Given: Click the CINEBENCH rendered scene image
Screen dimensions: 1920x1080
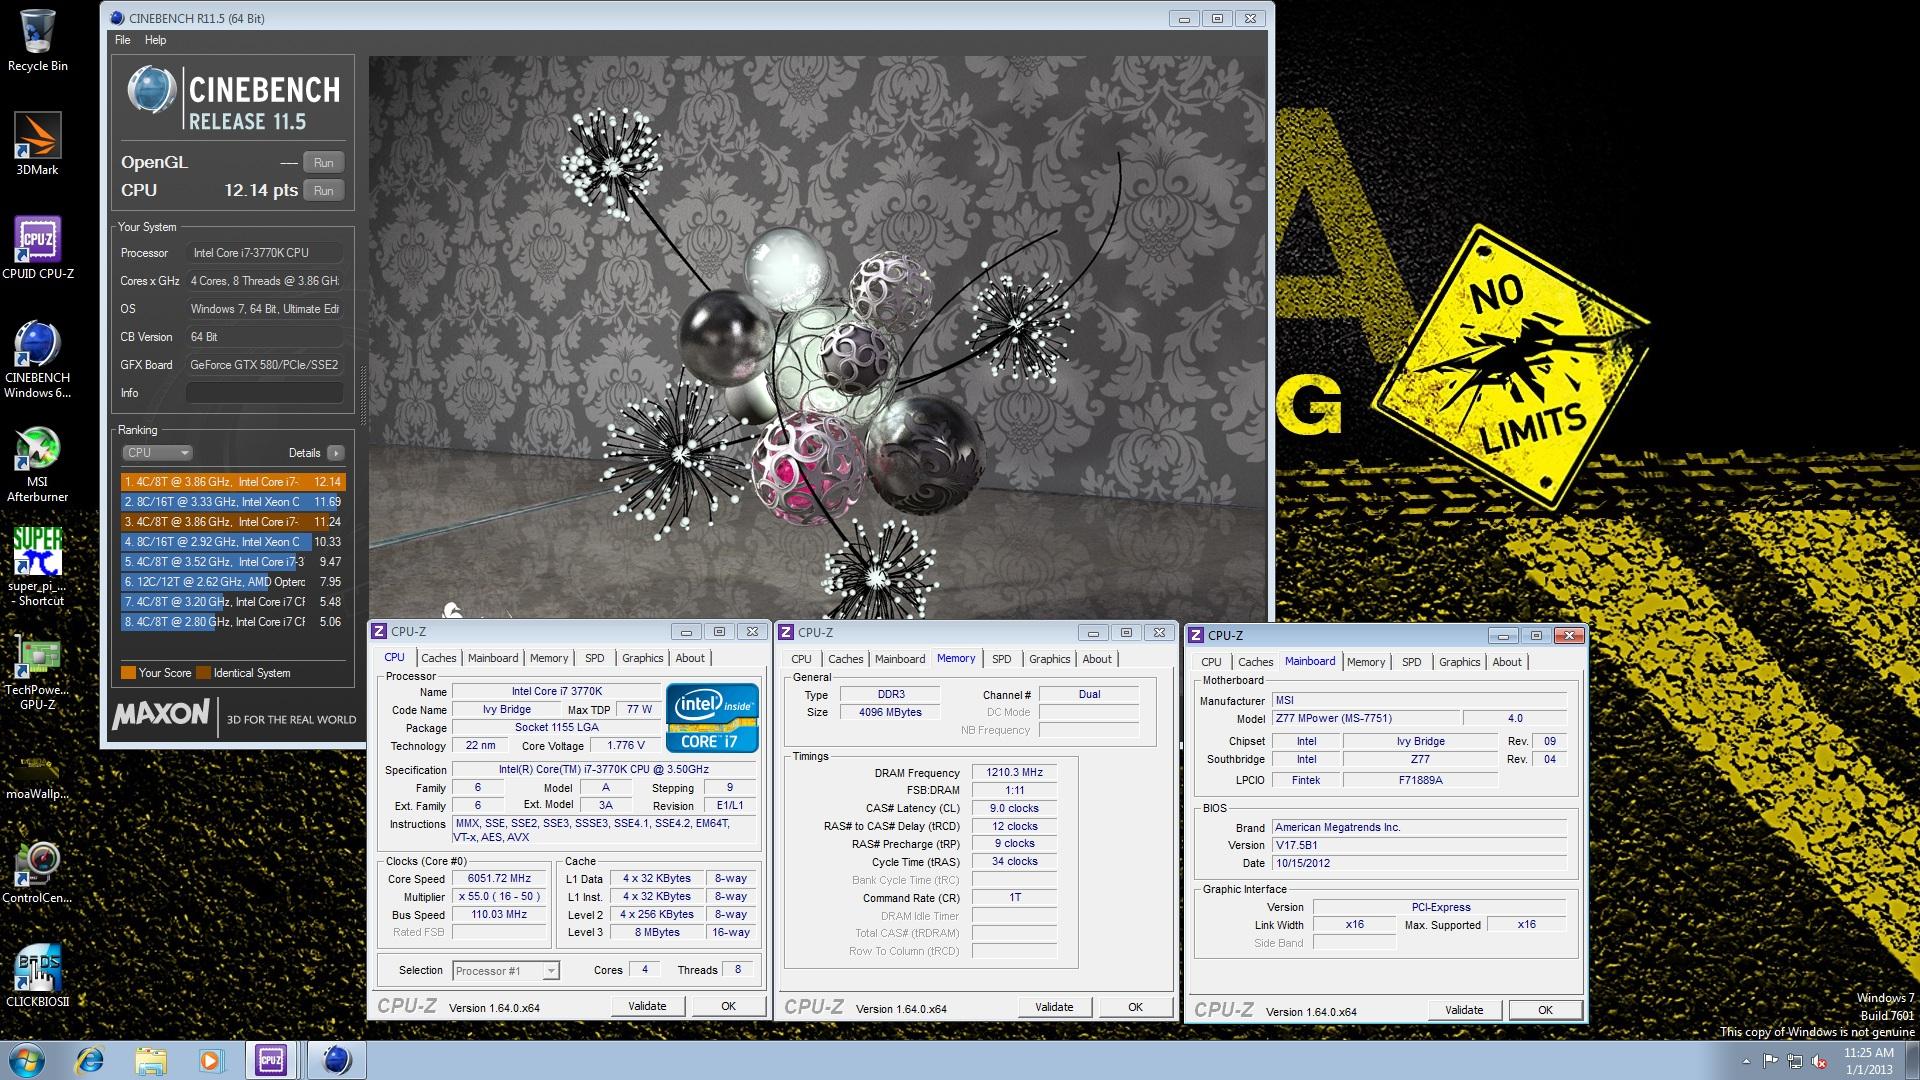Looking at the screenshot, I should coord(817,336).
